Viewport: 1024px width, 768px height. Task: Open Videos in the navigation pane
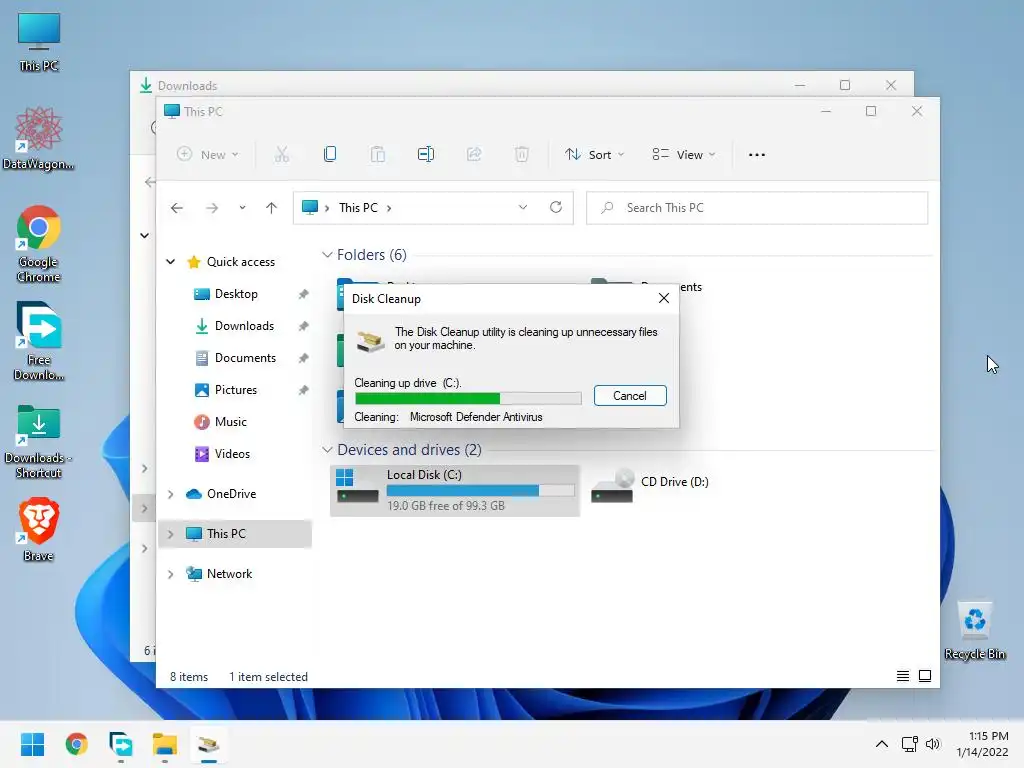click(232, 454)
